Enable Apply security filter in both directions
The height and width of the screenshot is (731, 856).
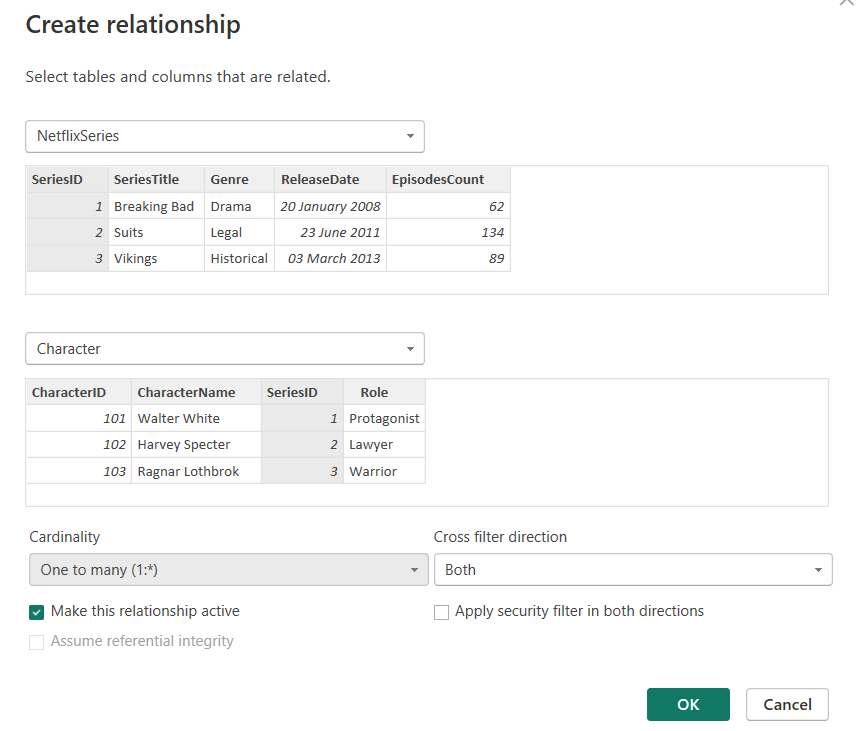441,612
